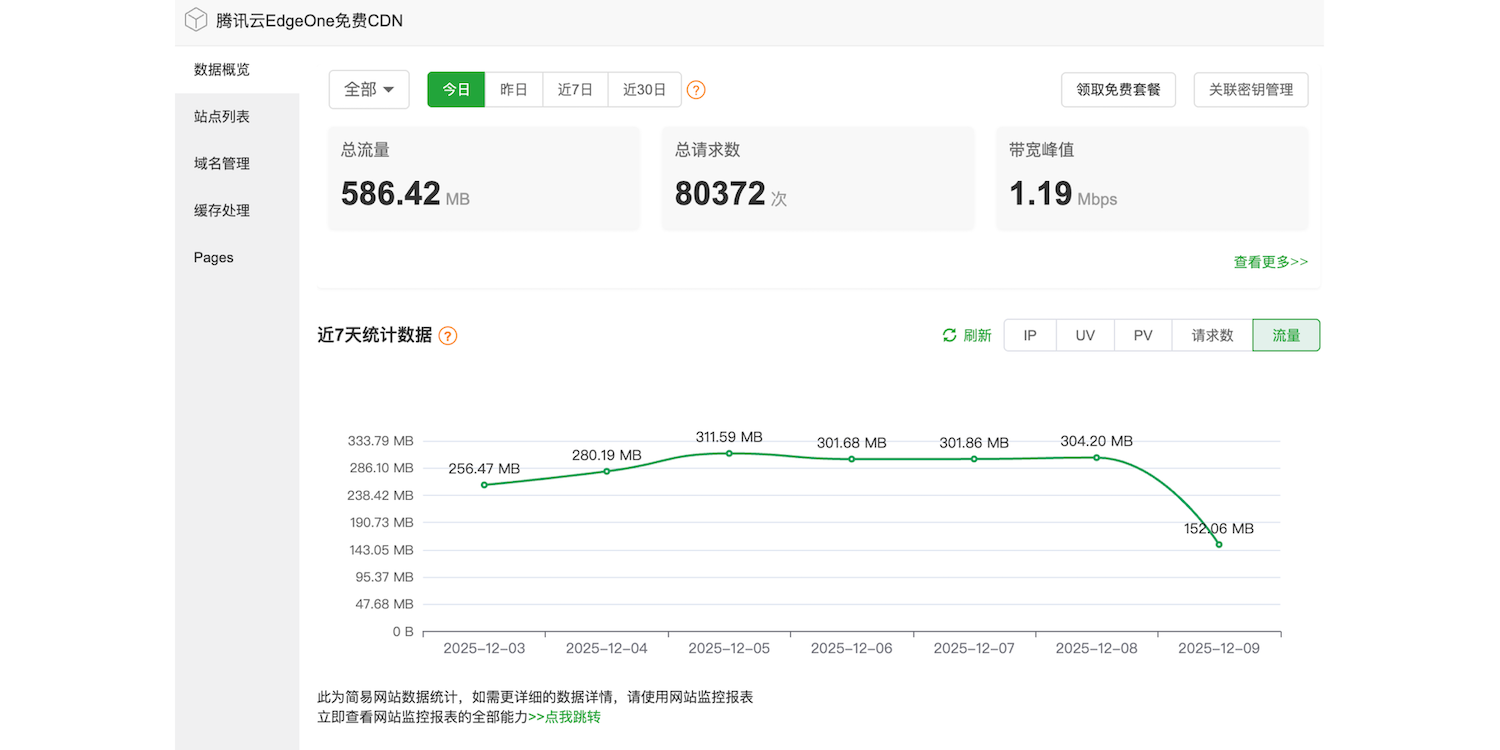Open 站点列表 in the sidebar
The width and height of the screenshot is (1500, 750).
coord(222,117)
